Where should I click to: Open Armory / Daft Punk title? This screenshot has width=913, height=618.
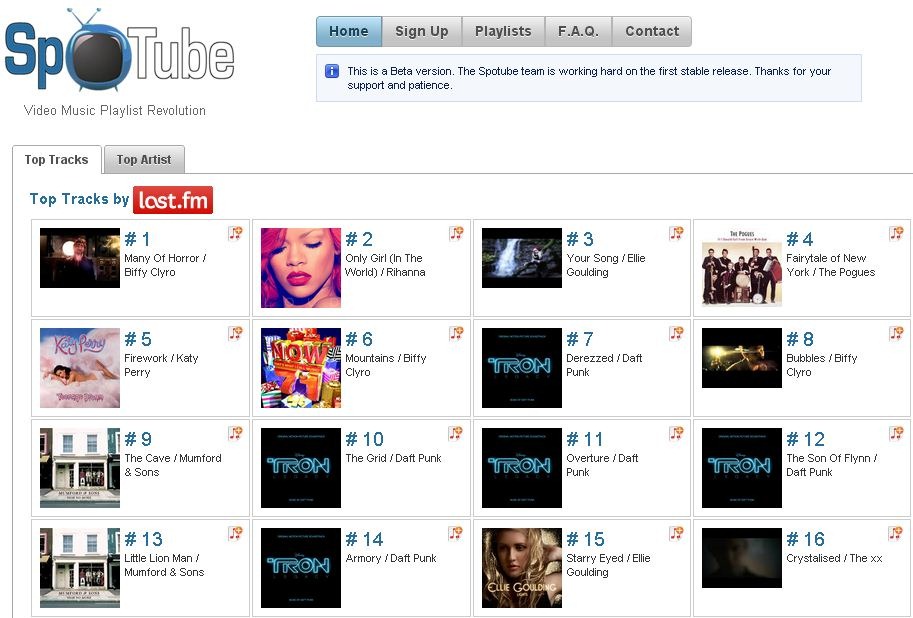[391, 559]
